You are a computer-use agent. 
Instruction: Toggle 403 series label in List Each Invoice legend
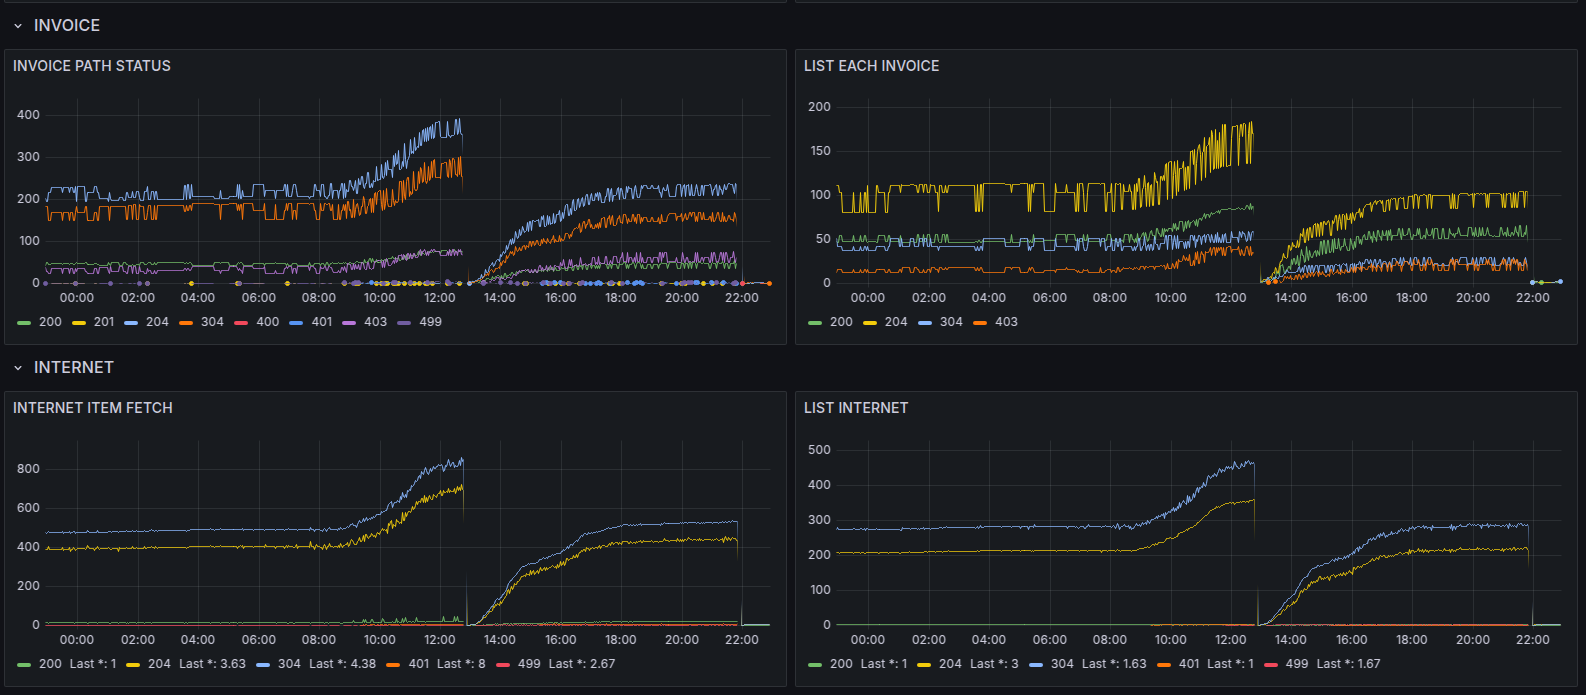pyautogui.click(x=1006, y=322)
